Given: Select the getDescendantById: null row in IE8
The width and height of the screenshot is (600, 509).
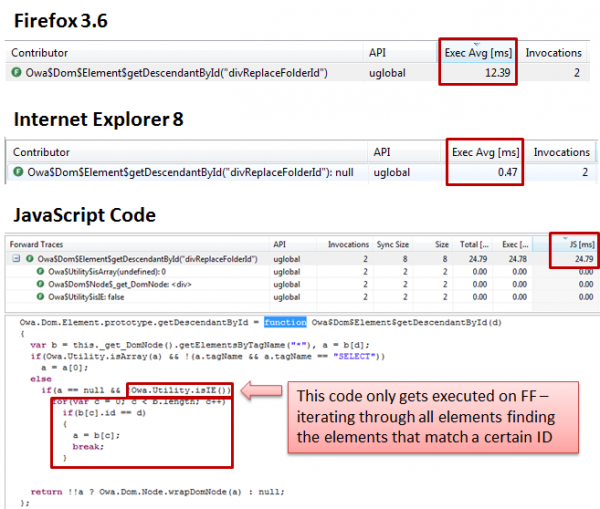Looking at the screenshot, I should click(x=301, y=172).
